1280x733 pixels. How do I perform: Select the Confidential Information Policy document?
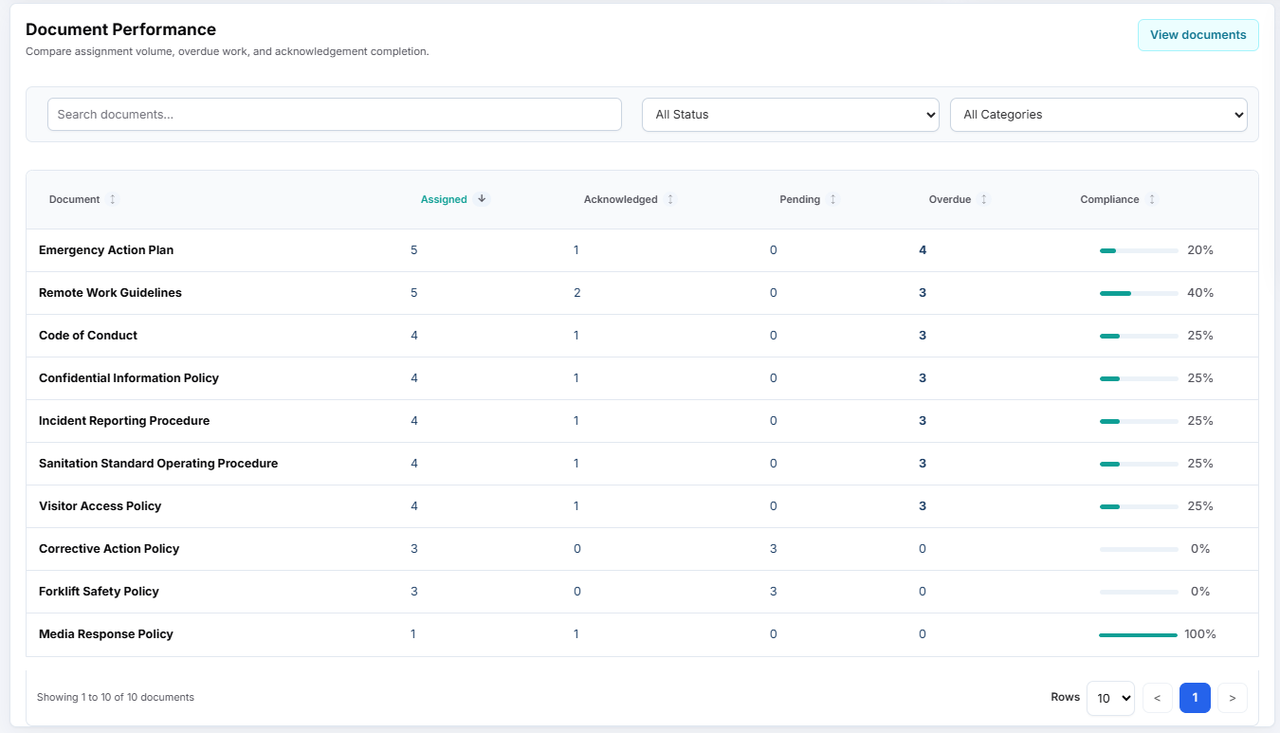129,378
